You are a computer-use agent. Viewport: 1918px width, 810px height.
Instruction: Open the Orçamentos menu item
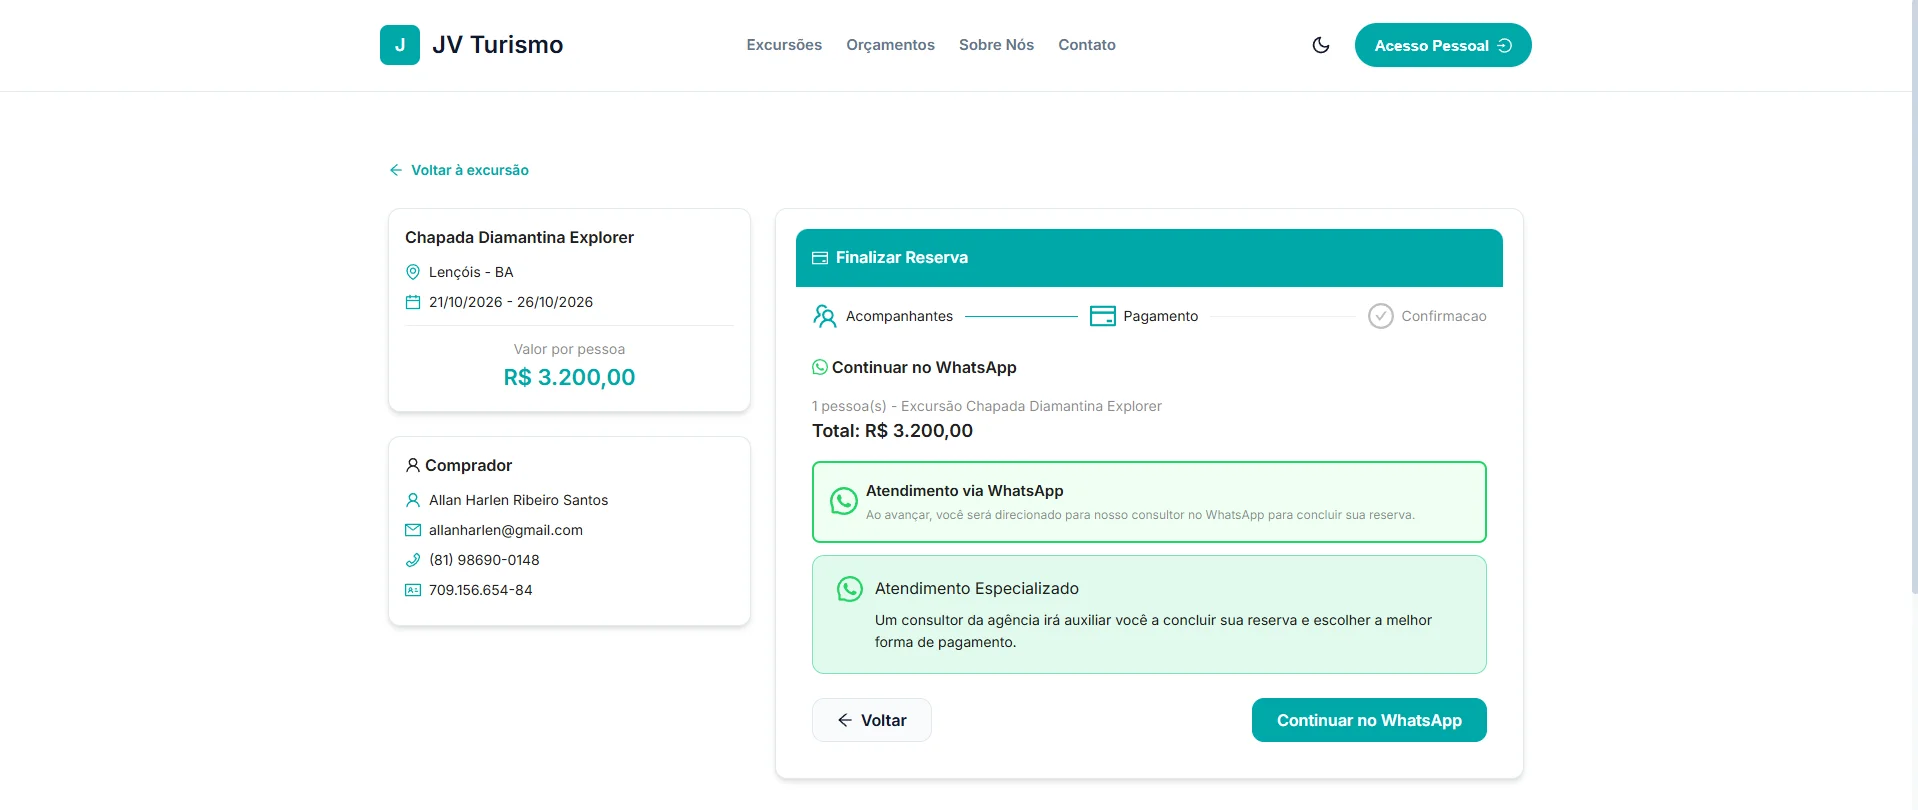click(x=890, y=45)
